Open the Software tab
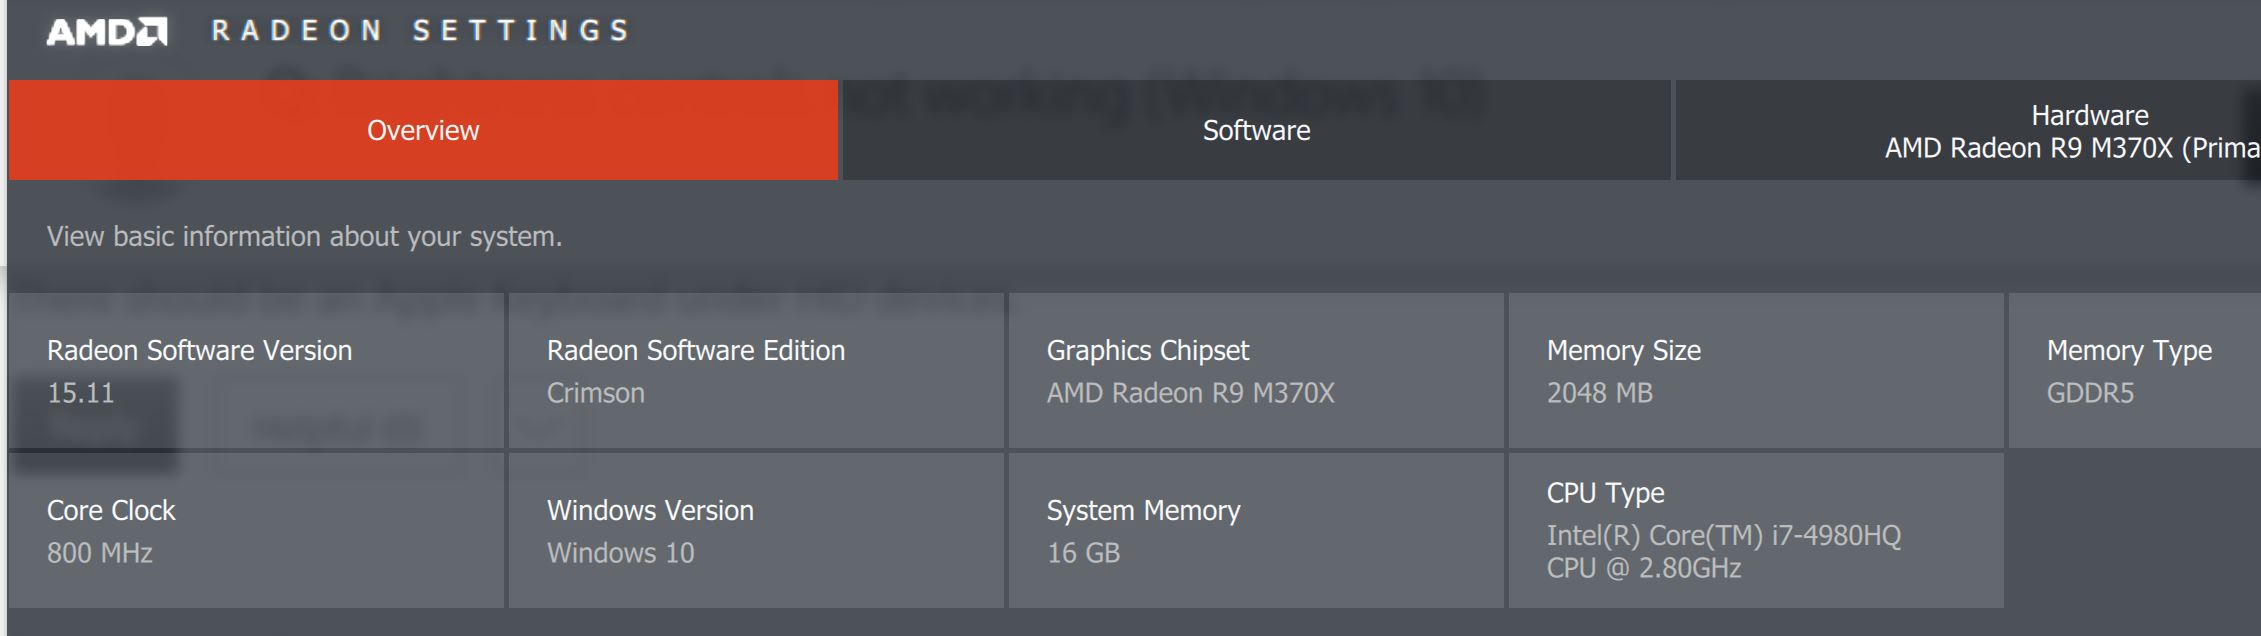This screenshot has width=2261, height=636. click(x=1256, y=130)
